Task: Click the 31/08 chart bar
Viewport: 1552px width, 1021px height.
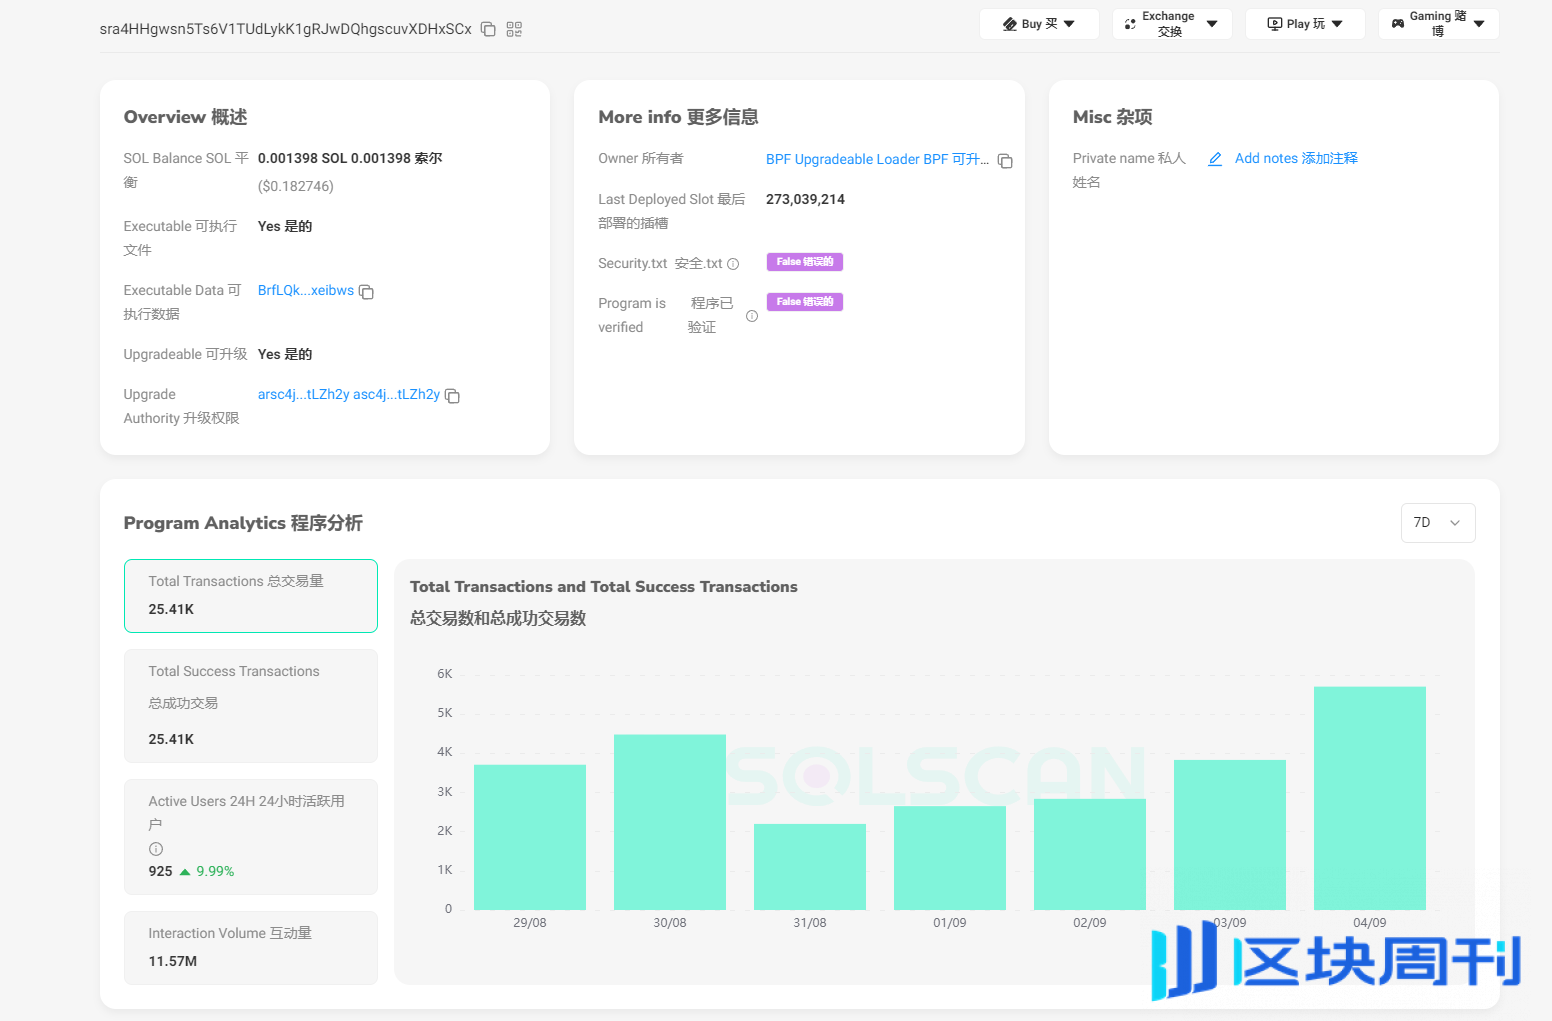Action: [x=810, y=867]
